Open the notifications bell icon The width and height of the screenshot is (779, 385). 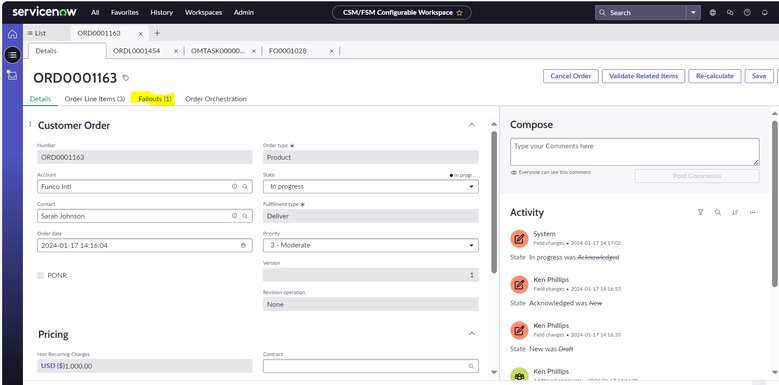pos(765,13)
